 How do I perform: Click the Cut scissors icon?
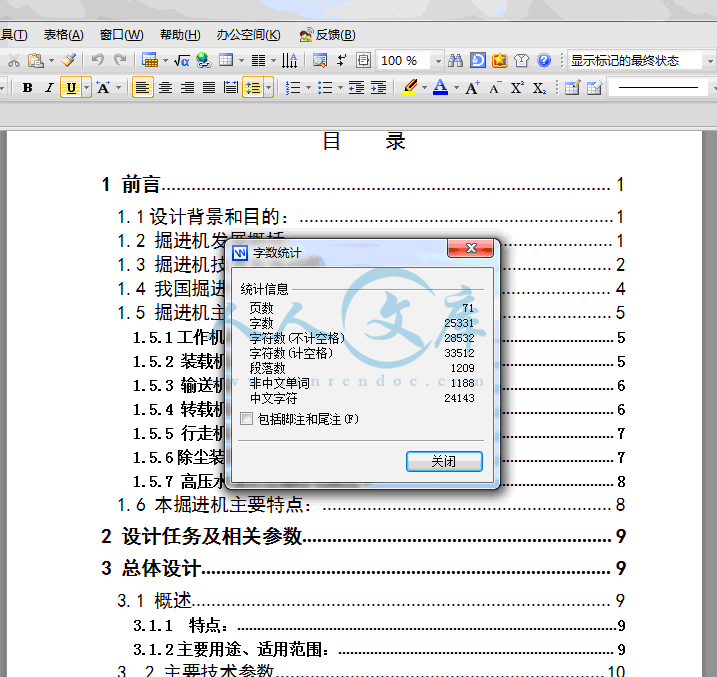click(x=14, y=60)
